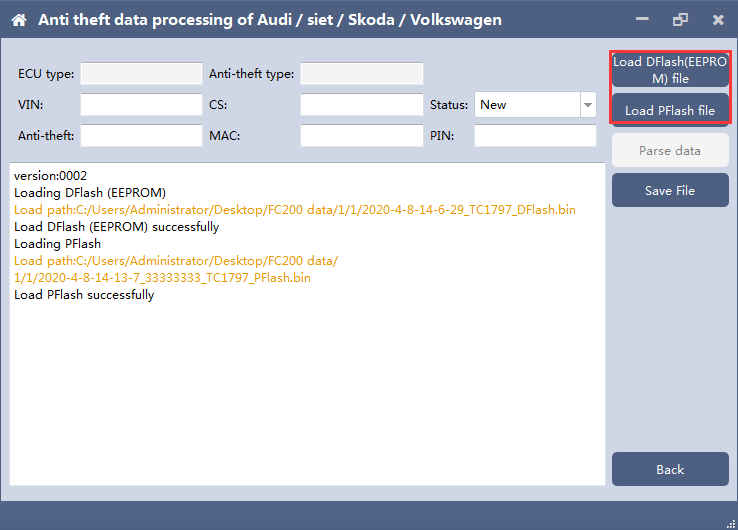Close the anti theft processing window
The height and width of the screenshot is (530, 738).
pos(718,20)
